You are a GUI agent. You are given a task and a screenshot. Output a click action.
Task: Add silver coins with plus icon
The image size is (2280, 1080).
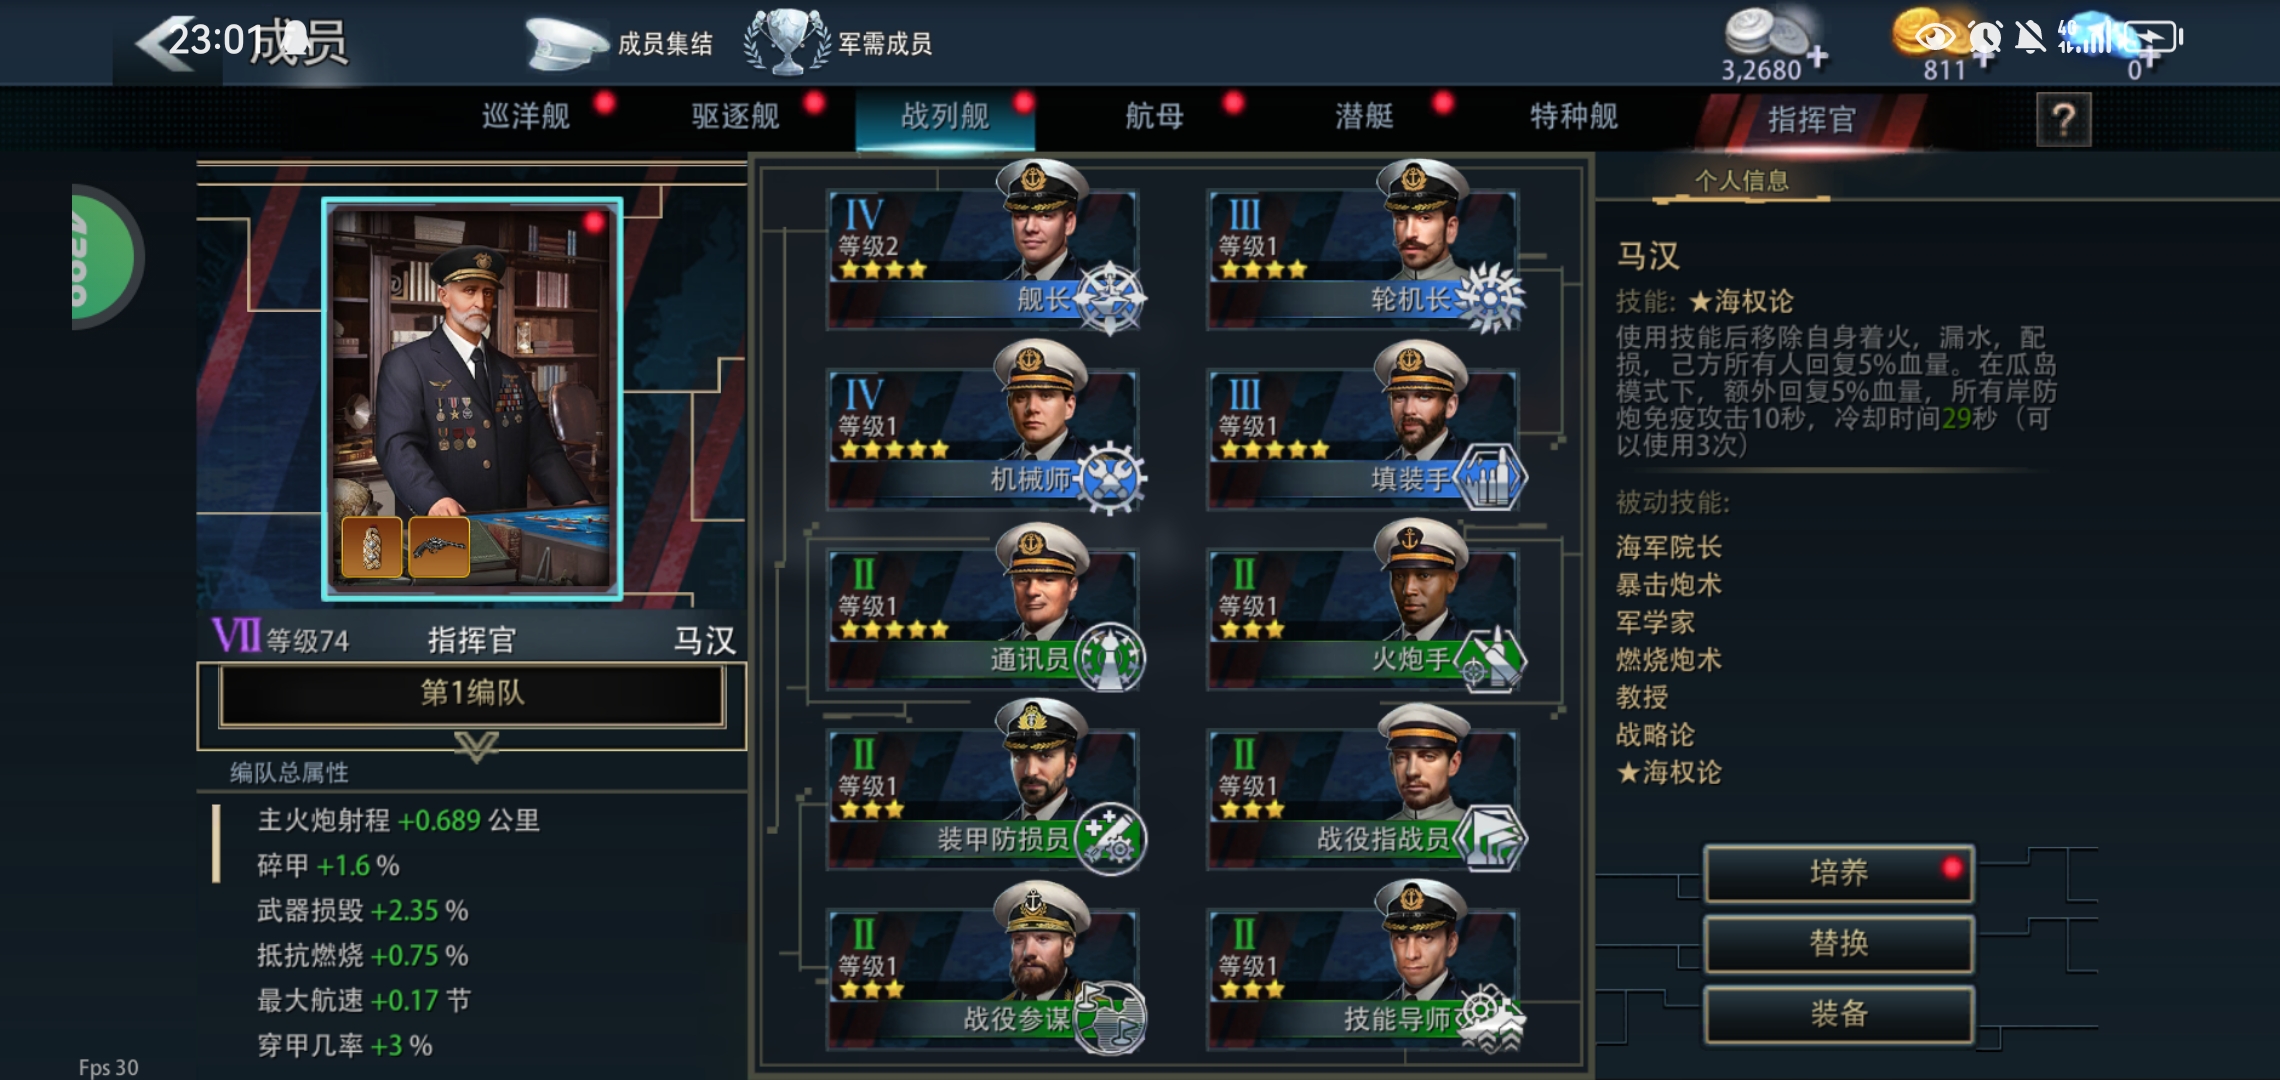tap(1817, 57)
